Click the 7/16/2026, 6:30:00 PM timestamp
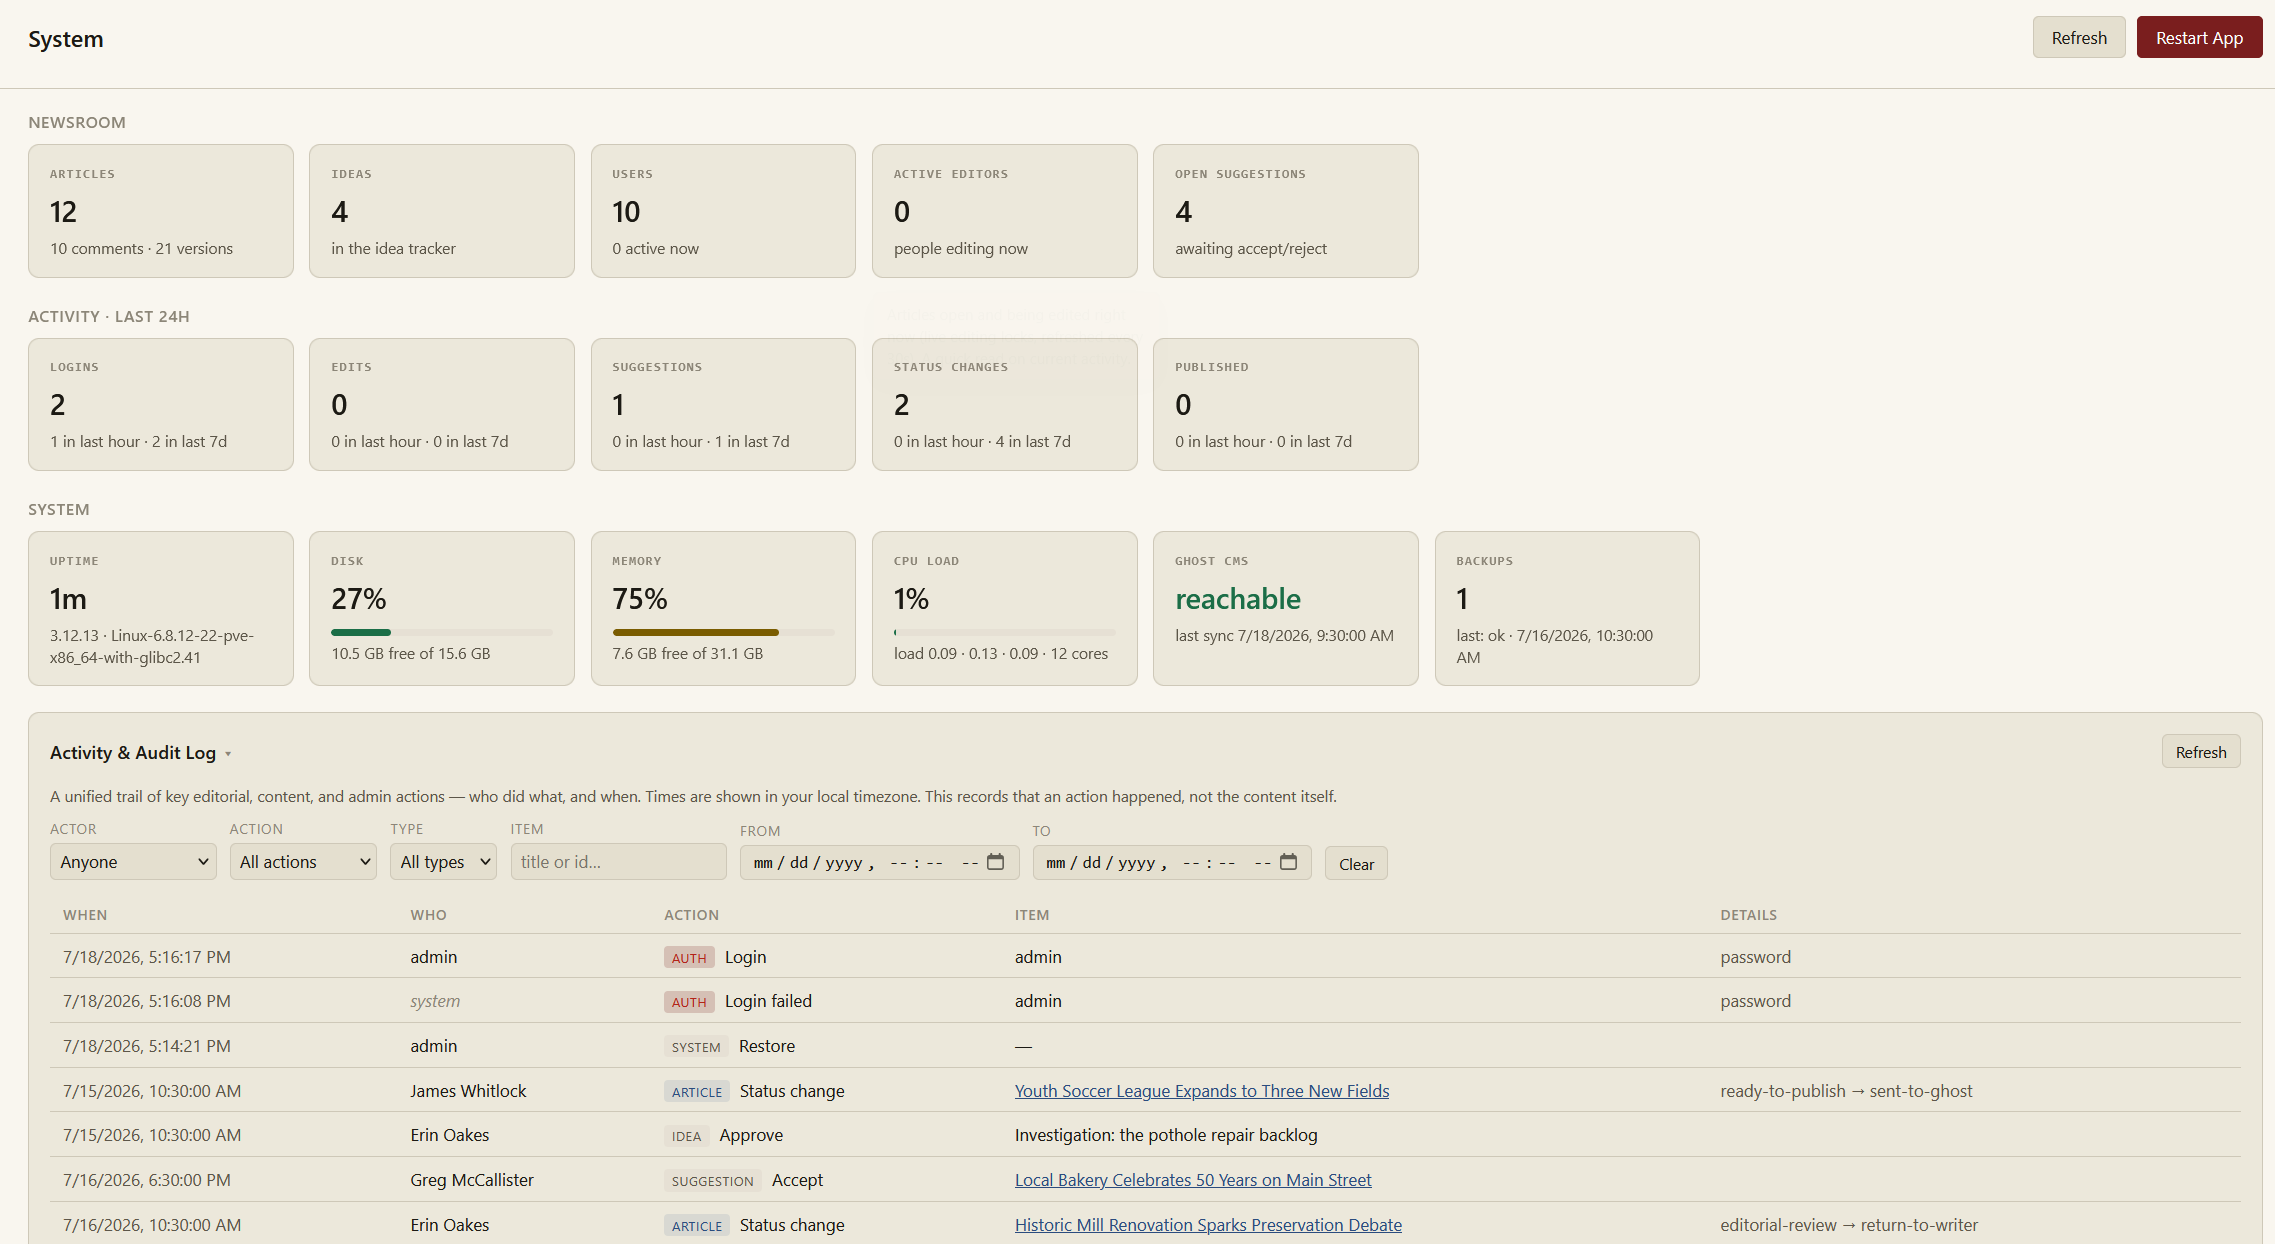The height and width of the screenshot is (1244, 2275). [147, 1180]
